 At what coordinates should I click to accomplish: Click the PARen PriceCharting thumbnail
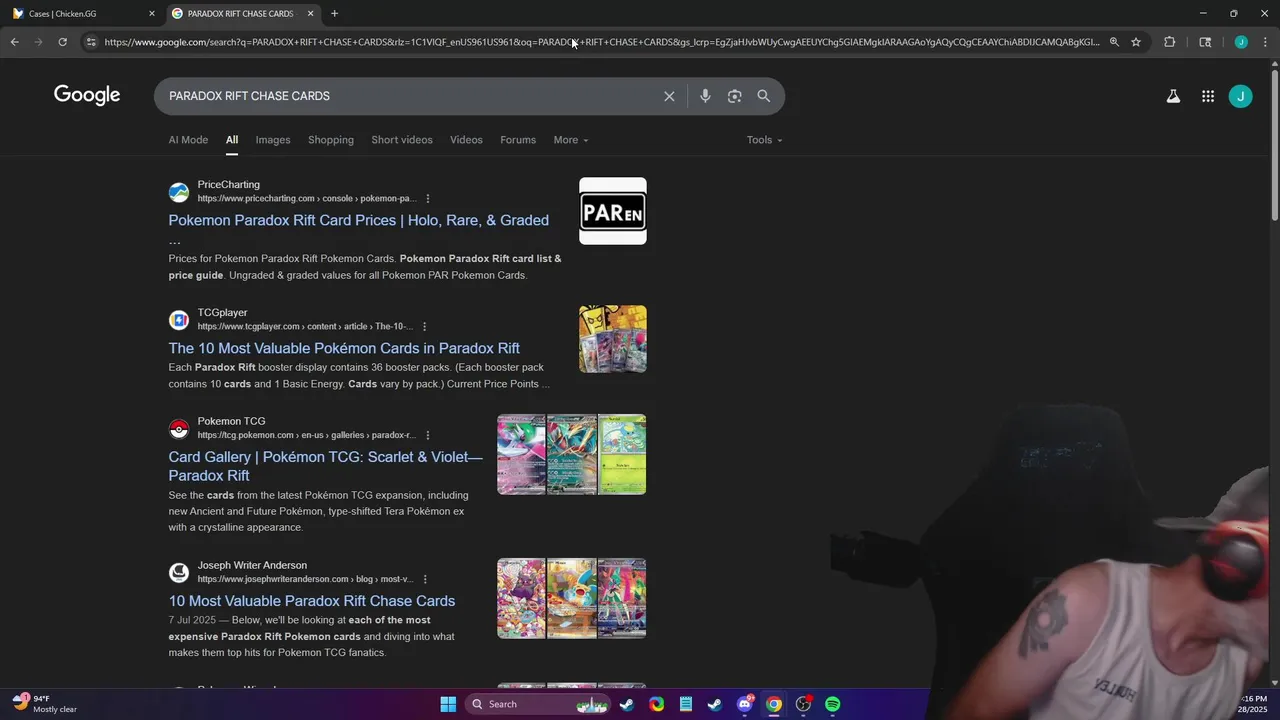click(x=613, y=211)
